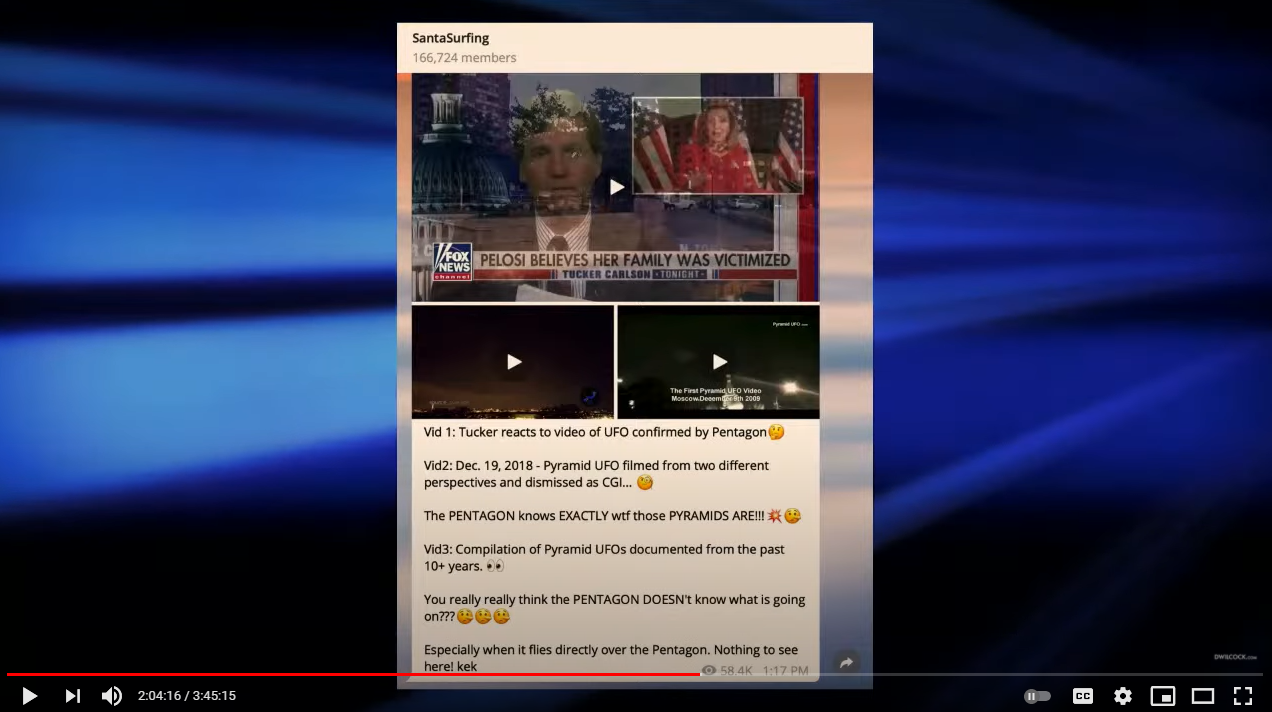
Task: Play the Tucker Carlson Fox News clip
Action: click(x=616, y=187)
